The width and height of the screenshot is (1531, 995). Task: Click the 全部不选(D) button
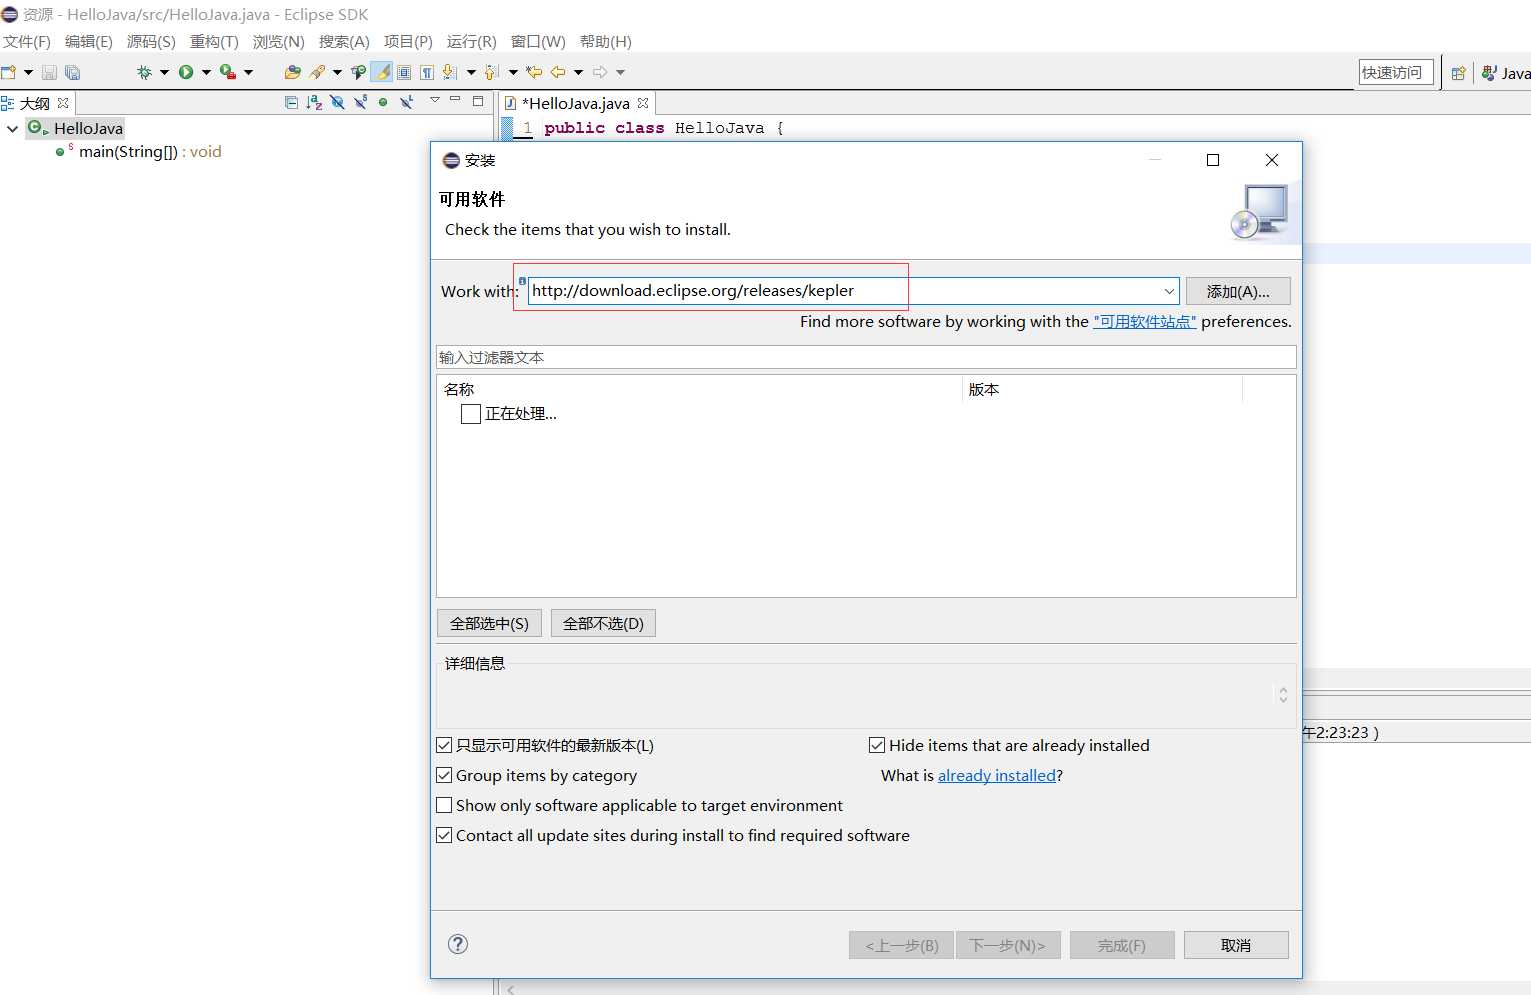603,623
